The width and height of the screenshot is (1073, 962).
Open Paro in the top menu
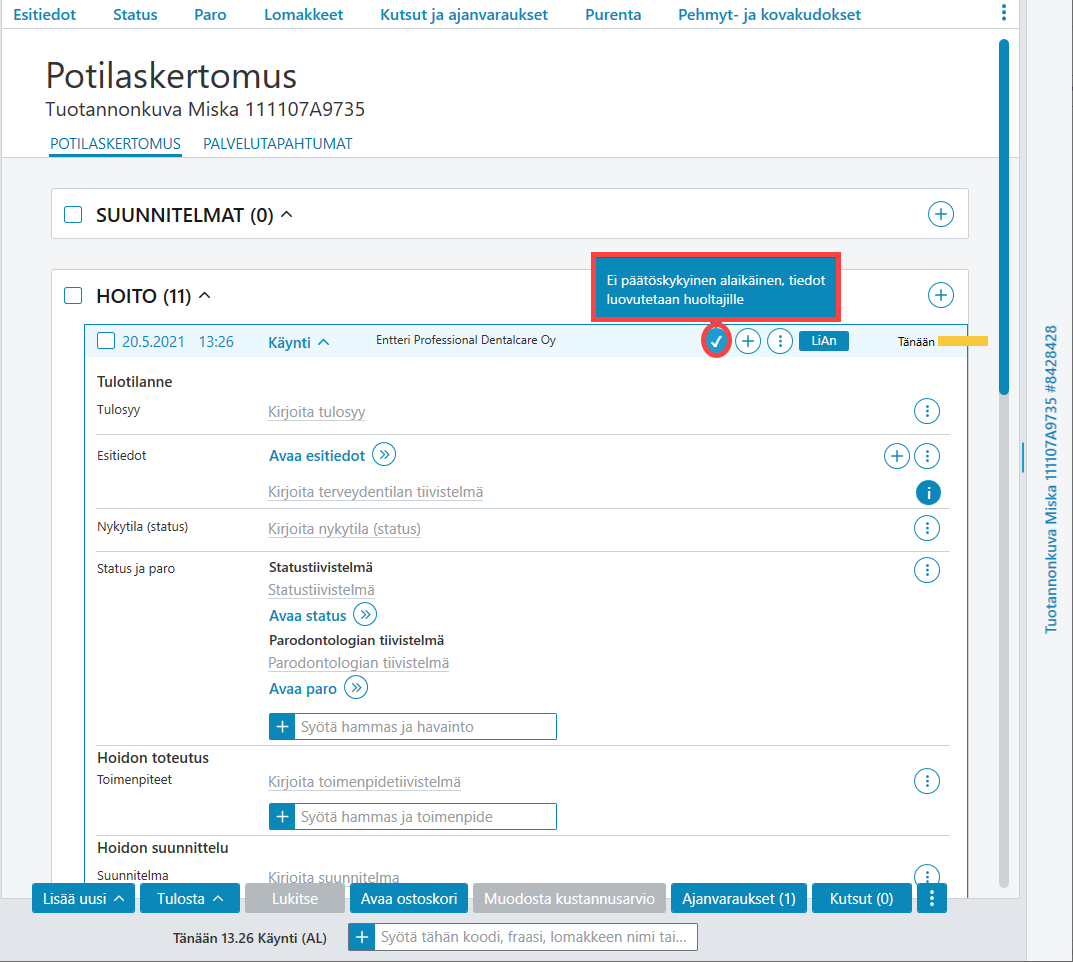click(210, 14)
